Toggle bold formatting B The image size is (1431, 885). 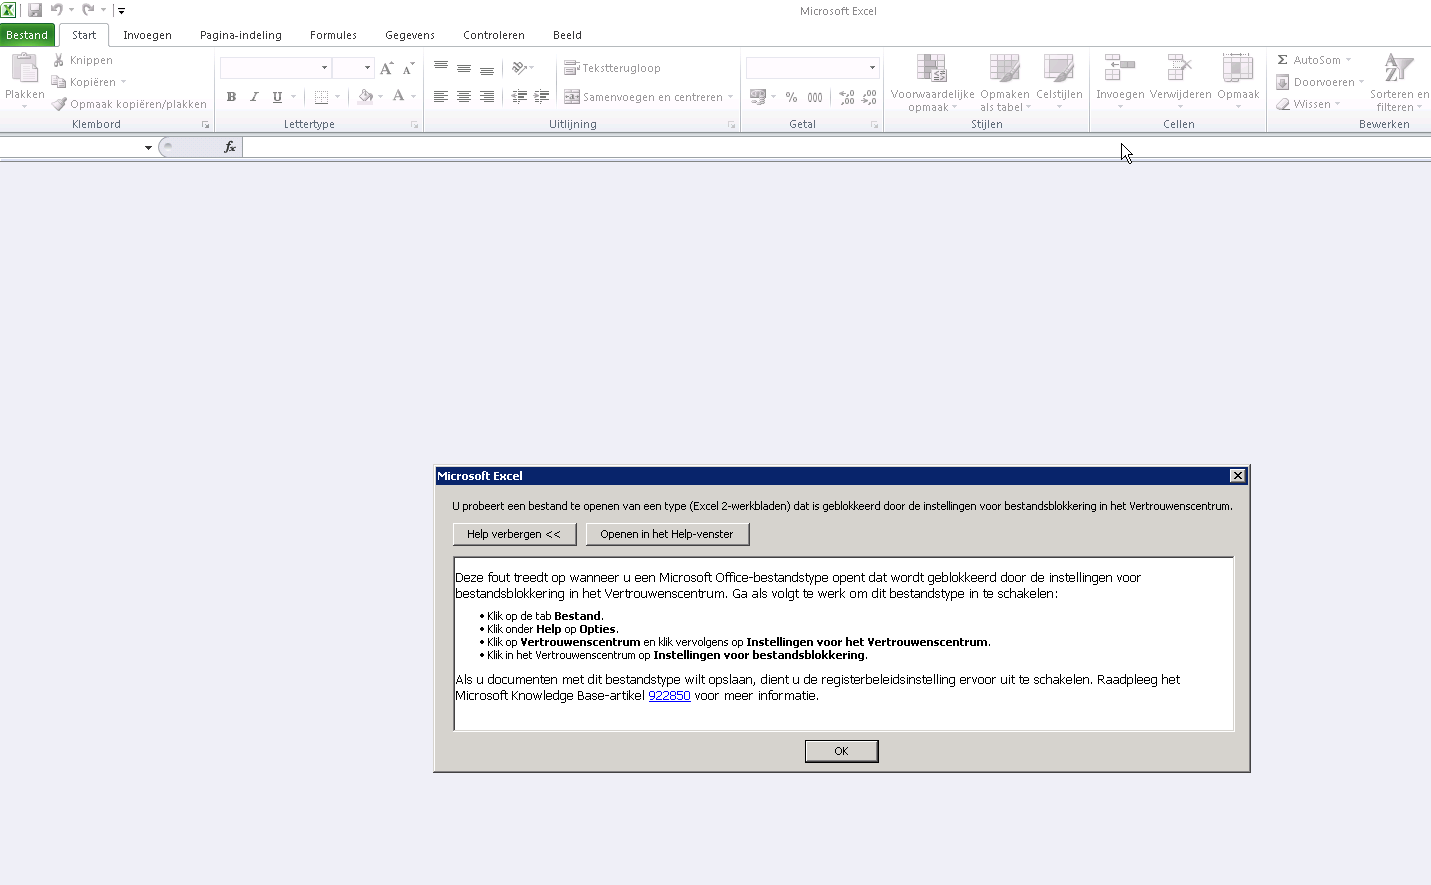point(231,97)
